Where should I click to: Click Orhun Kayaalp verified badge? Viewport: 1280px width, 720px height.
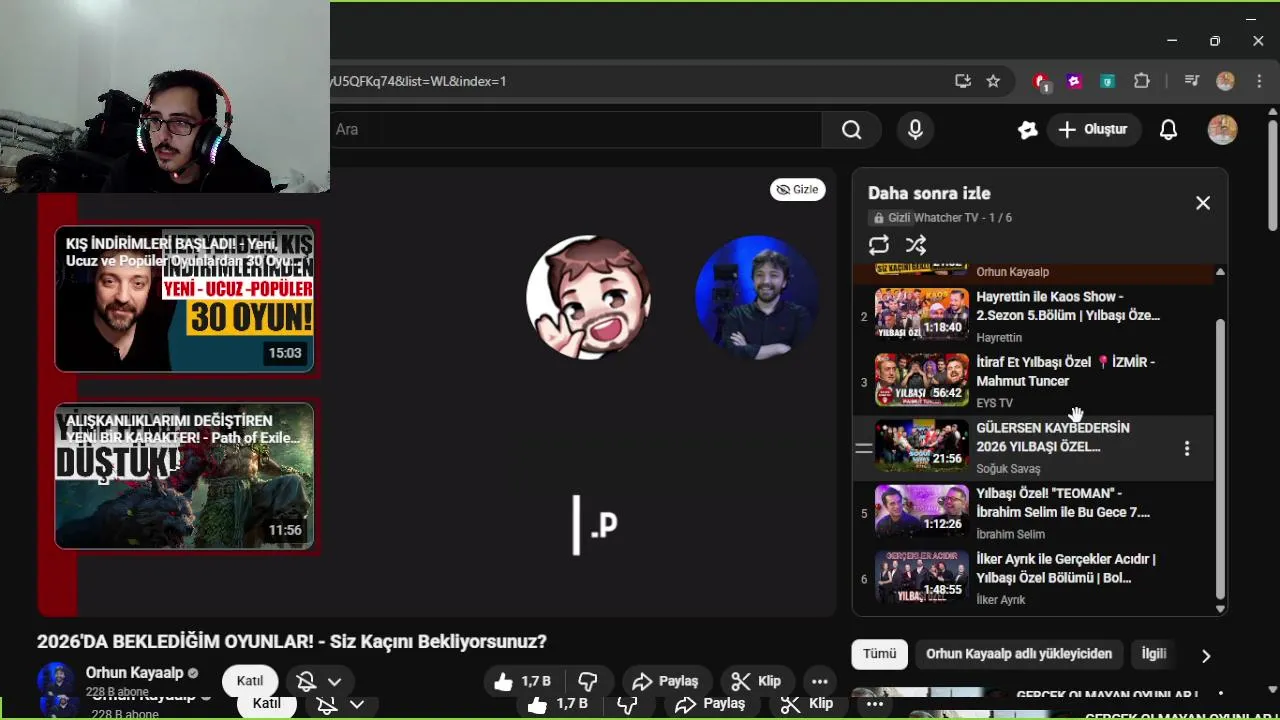(x=193, y=674)
